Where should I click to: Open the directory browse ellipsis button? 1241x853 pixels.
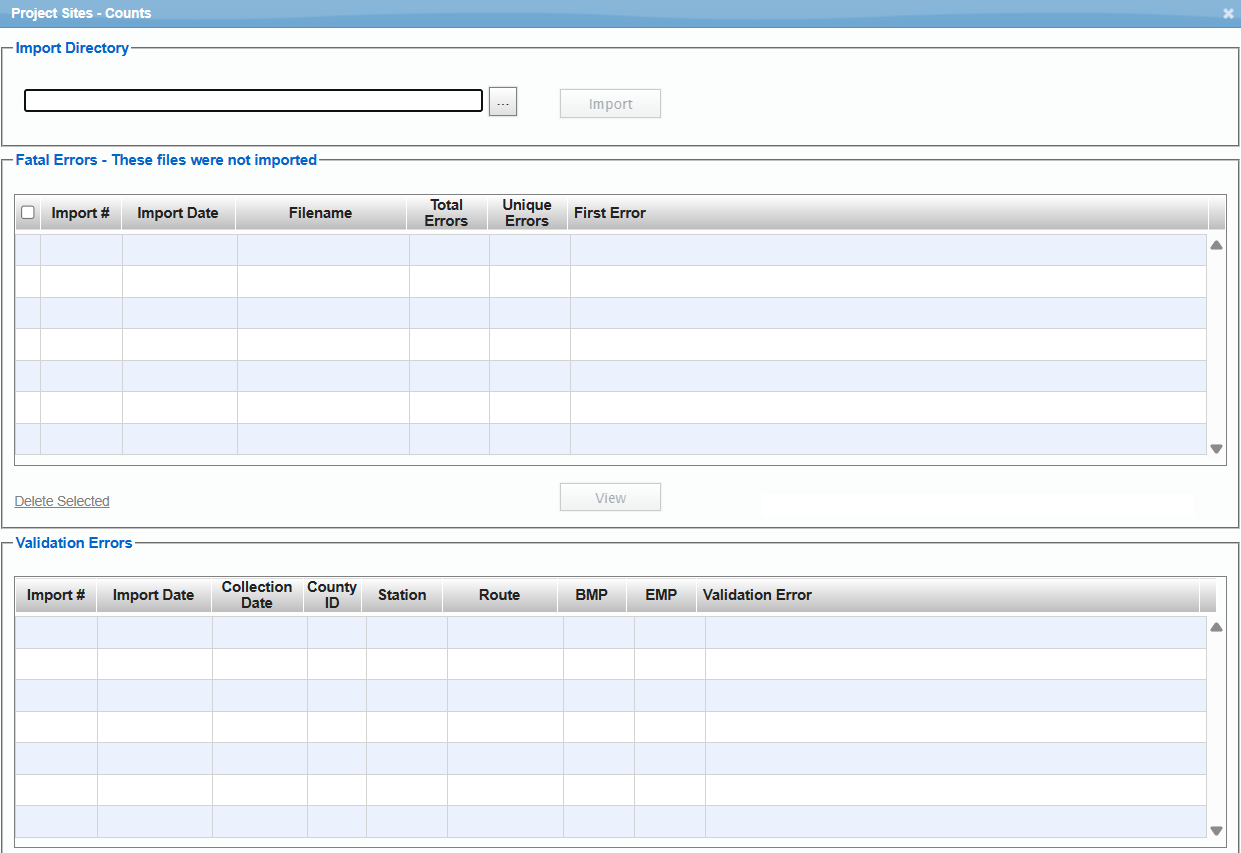503,102
